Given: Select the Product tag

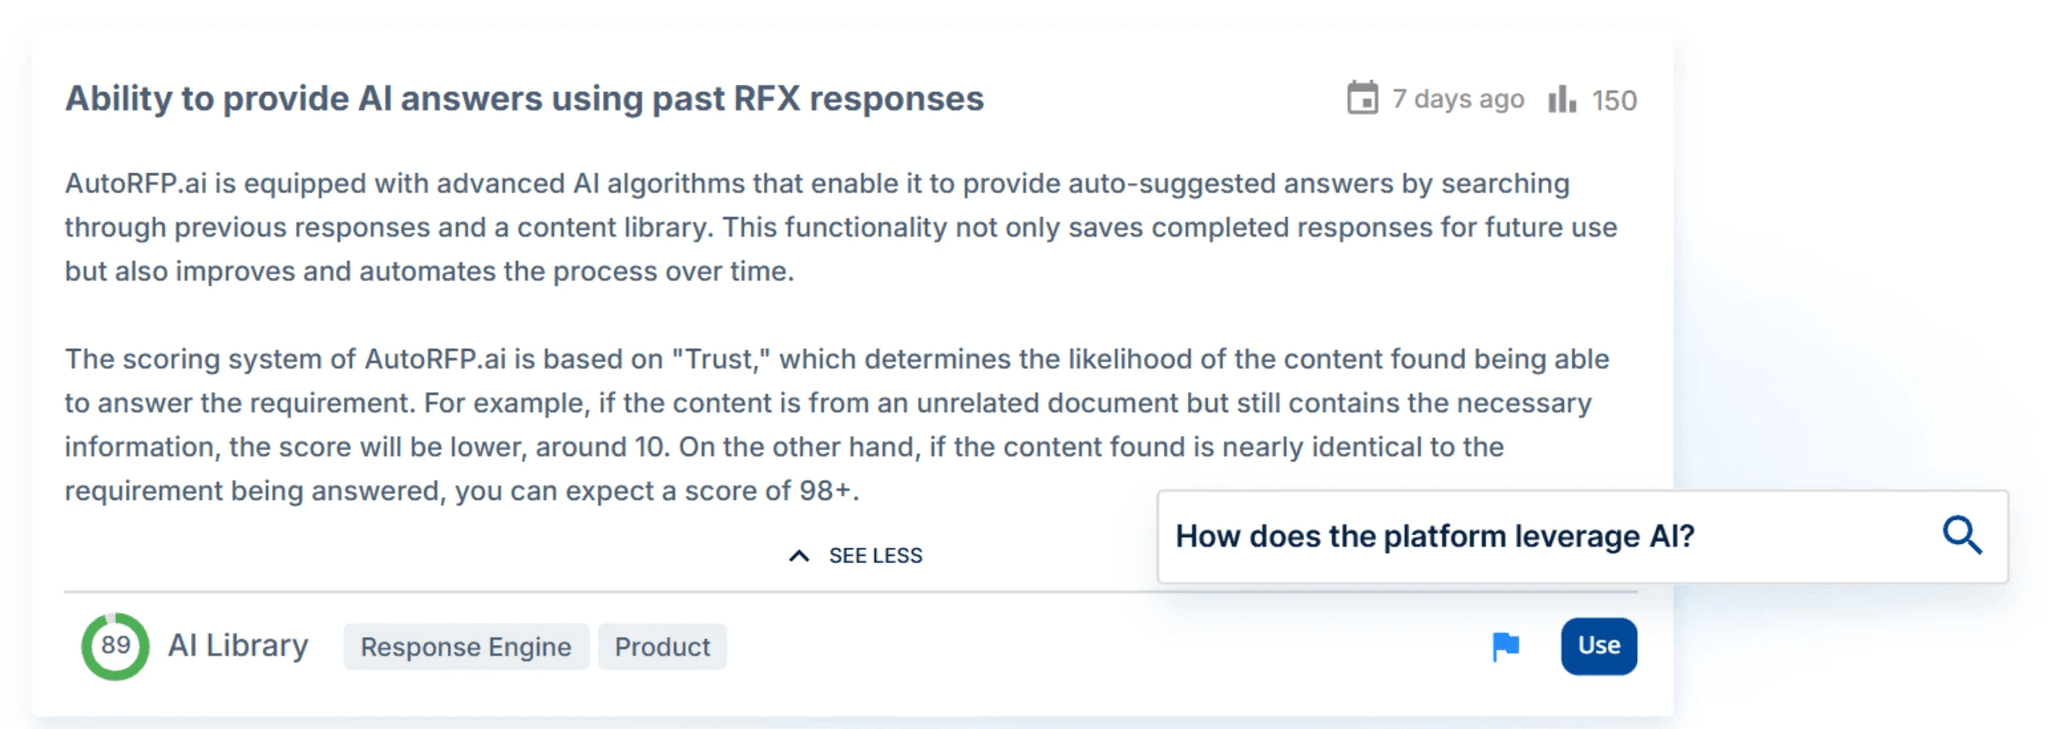Looking at the screenshot, I should click(662, 646).
